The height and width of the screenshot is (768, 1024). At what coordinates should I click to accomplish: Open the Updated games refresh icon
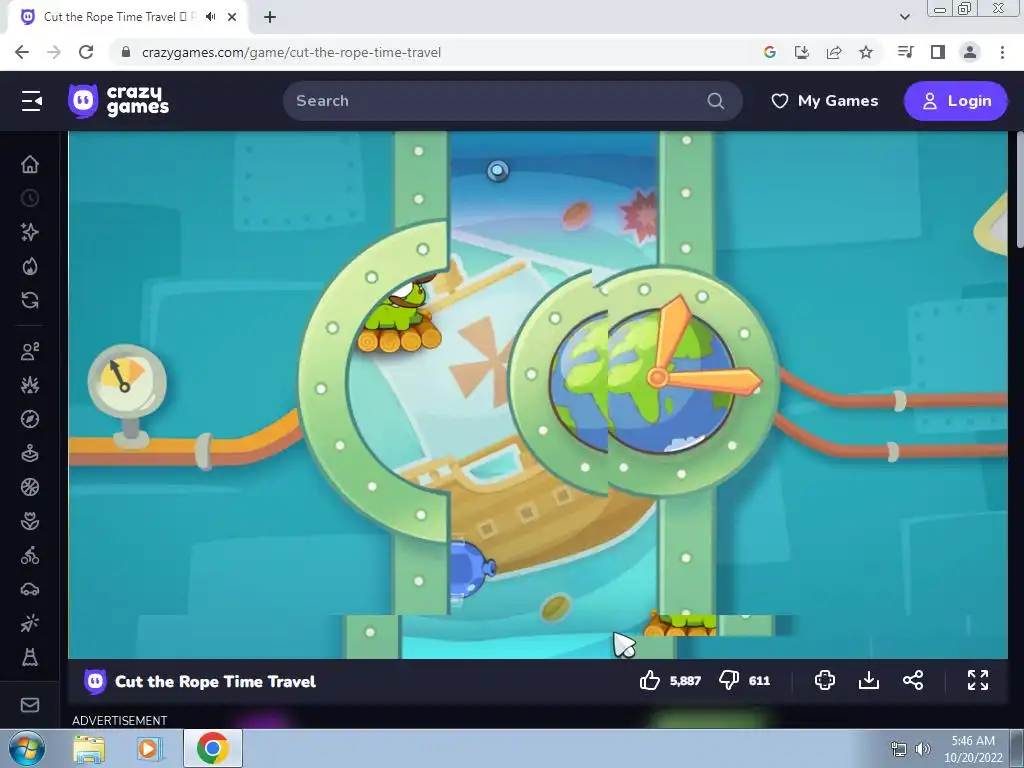[x=30, y=300]
